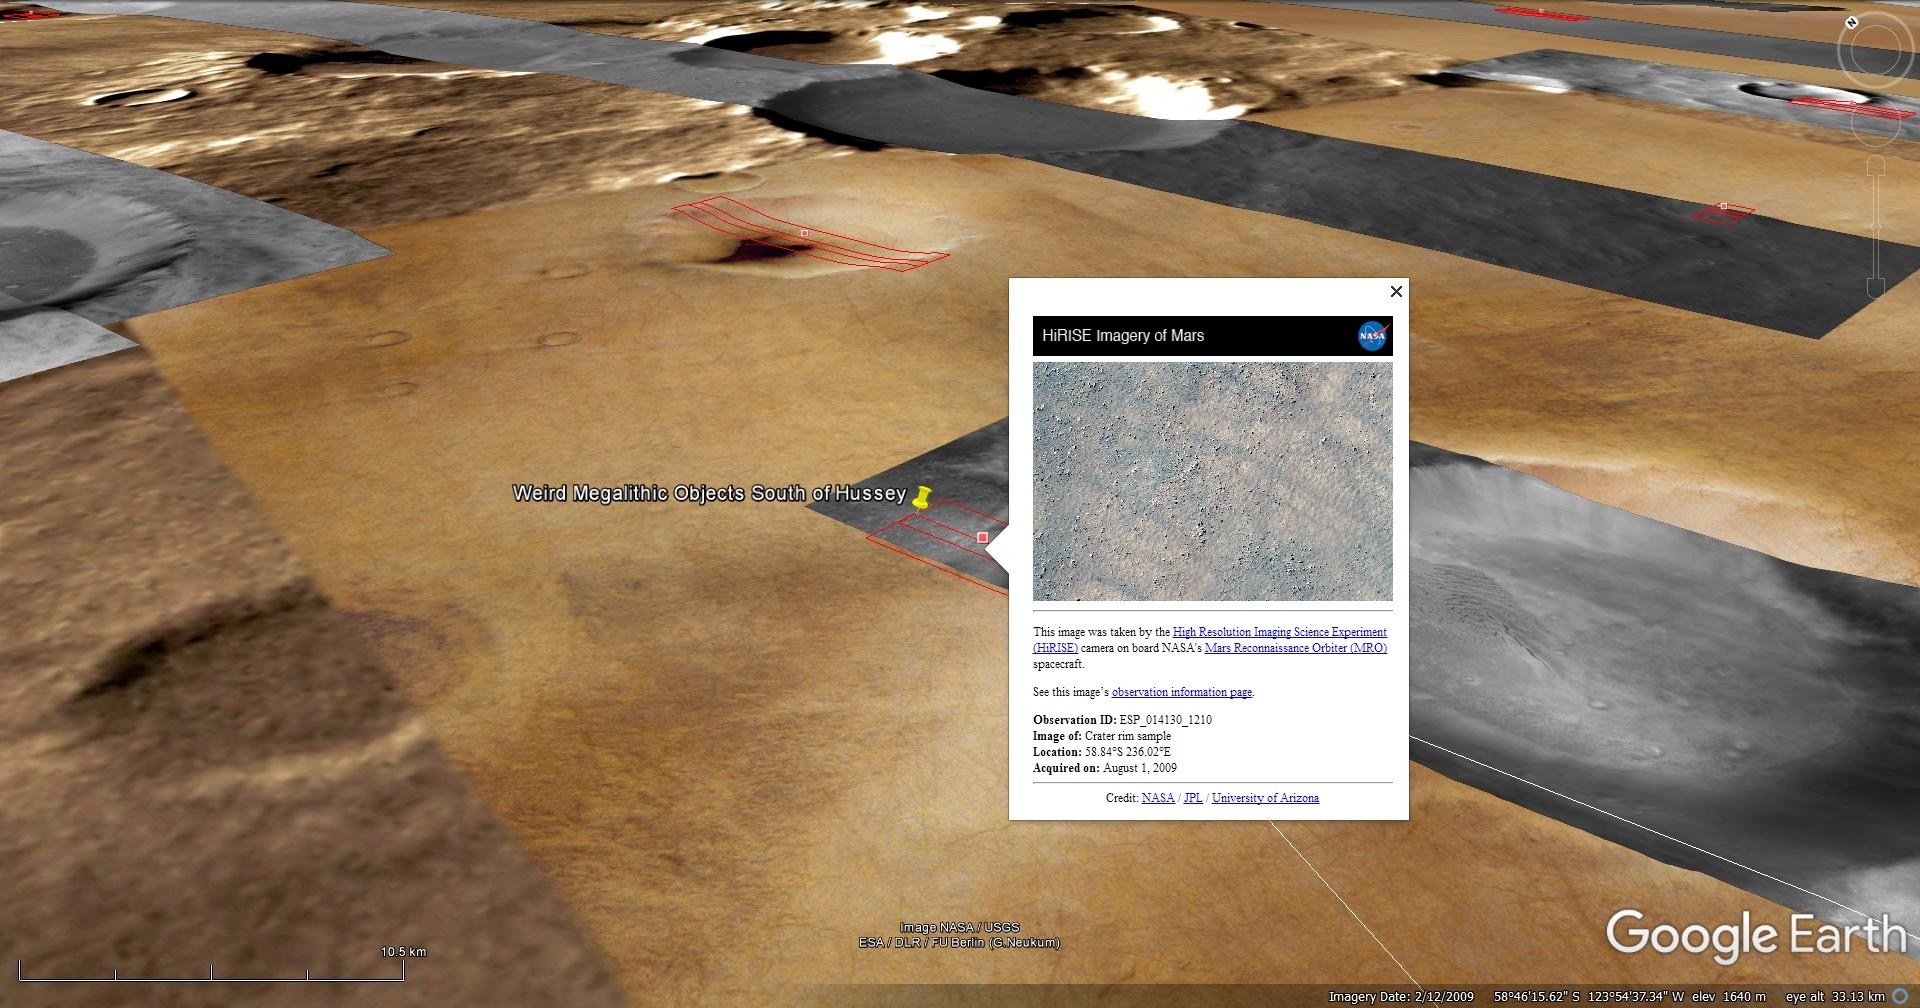Open the HiRISE terrain preview image
Image resolution: width=1920 pixels, height=1008 pixels.
click(1212, 481)
